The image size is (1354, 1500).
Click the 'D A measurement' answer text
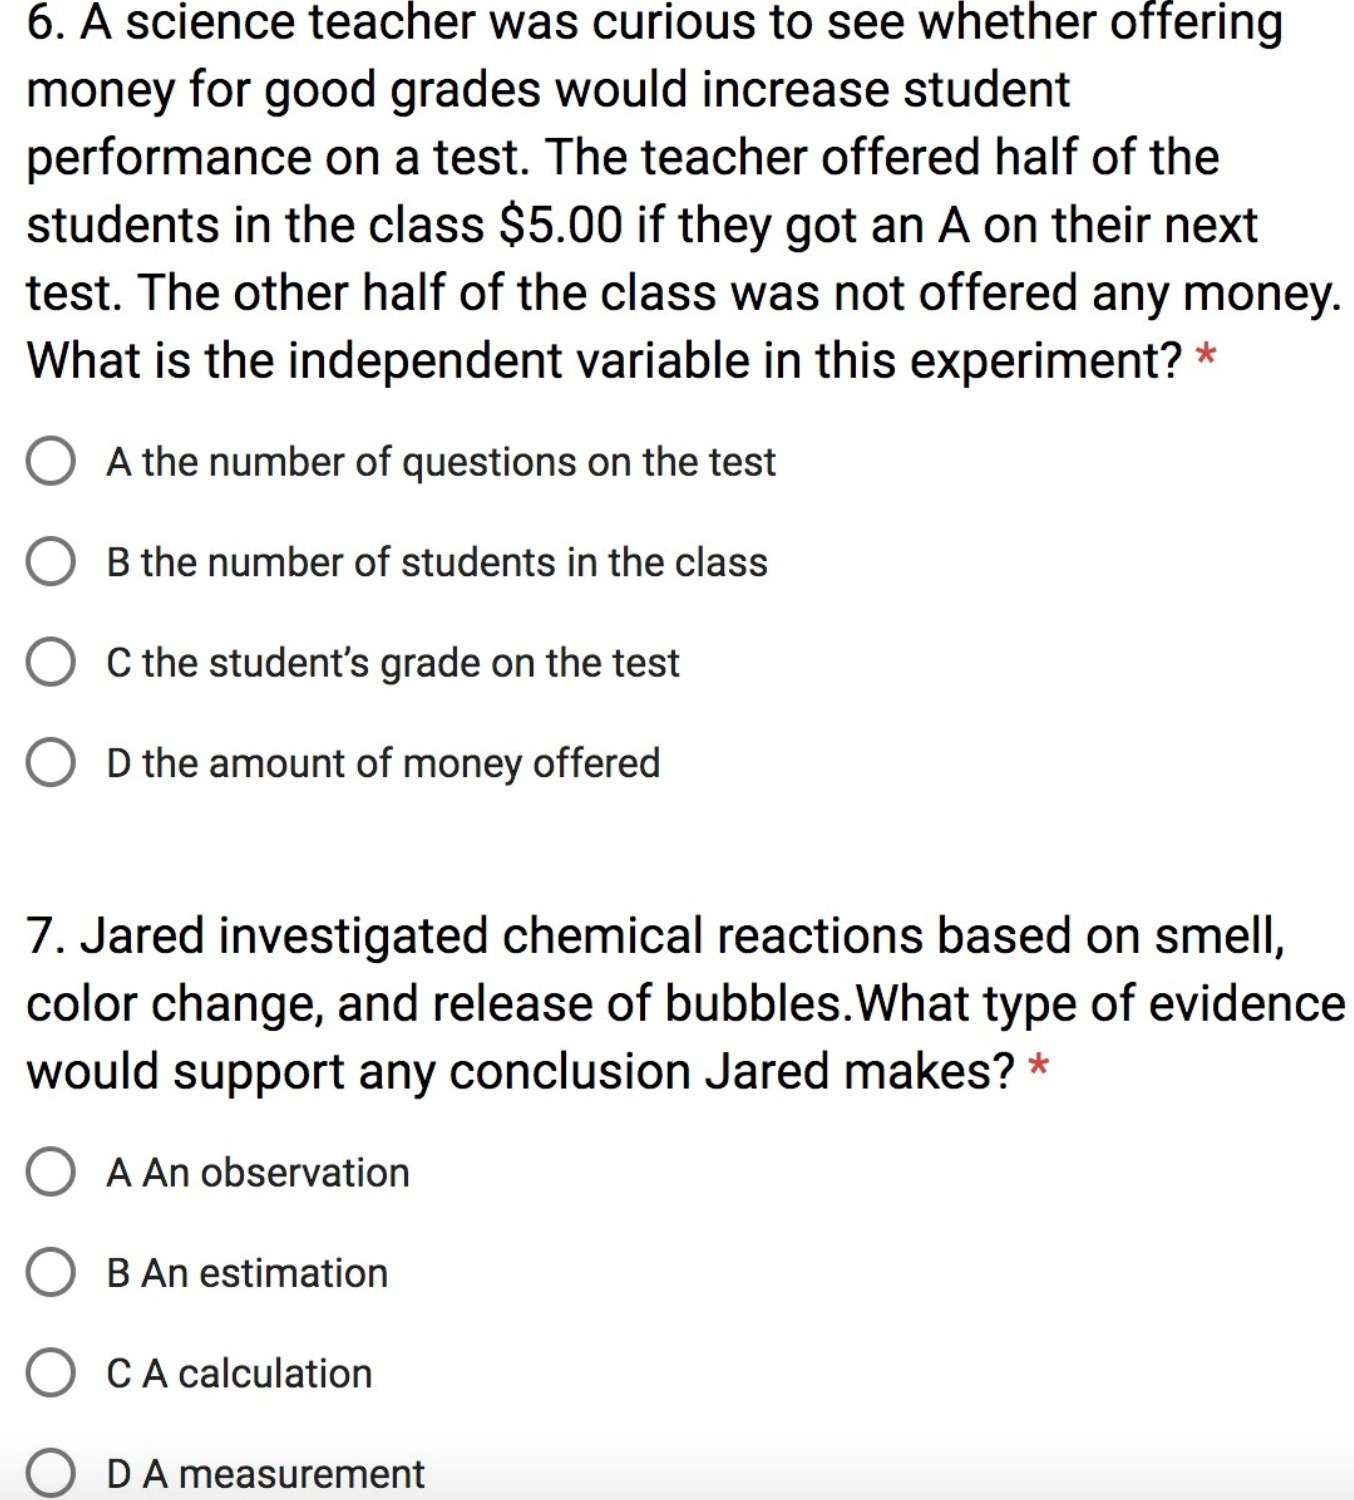point(265,1474)
